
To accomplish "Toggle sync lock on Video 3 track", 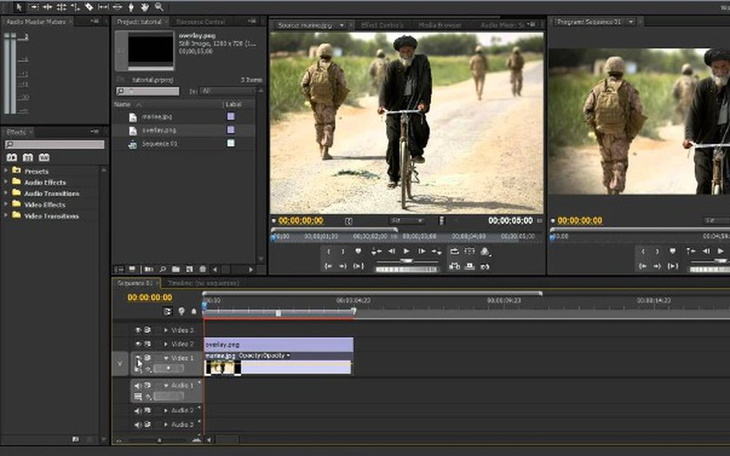I will [x=148, y=330].
